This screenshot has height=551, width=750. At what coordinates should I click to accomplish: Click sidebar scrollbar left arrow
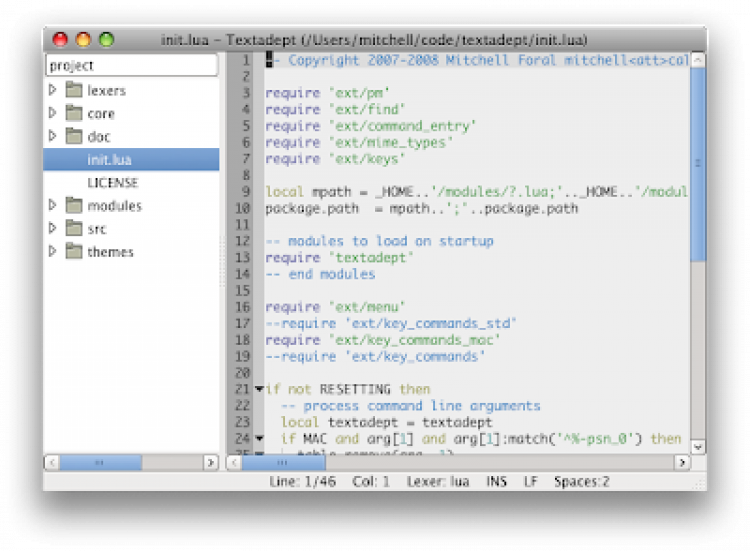(x=52, y=463)
